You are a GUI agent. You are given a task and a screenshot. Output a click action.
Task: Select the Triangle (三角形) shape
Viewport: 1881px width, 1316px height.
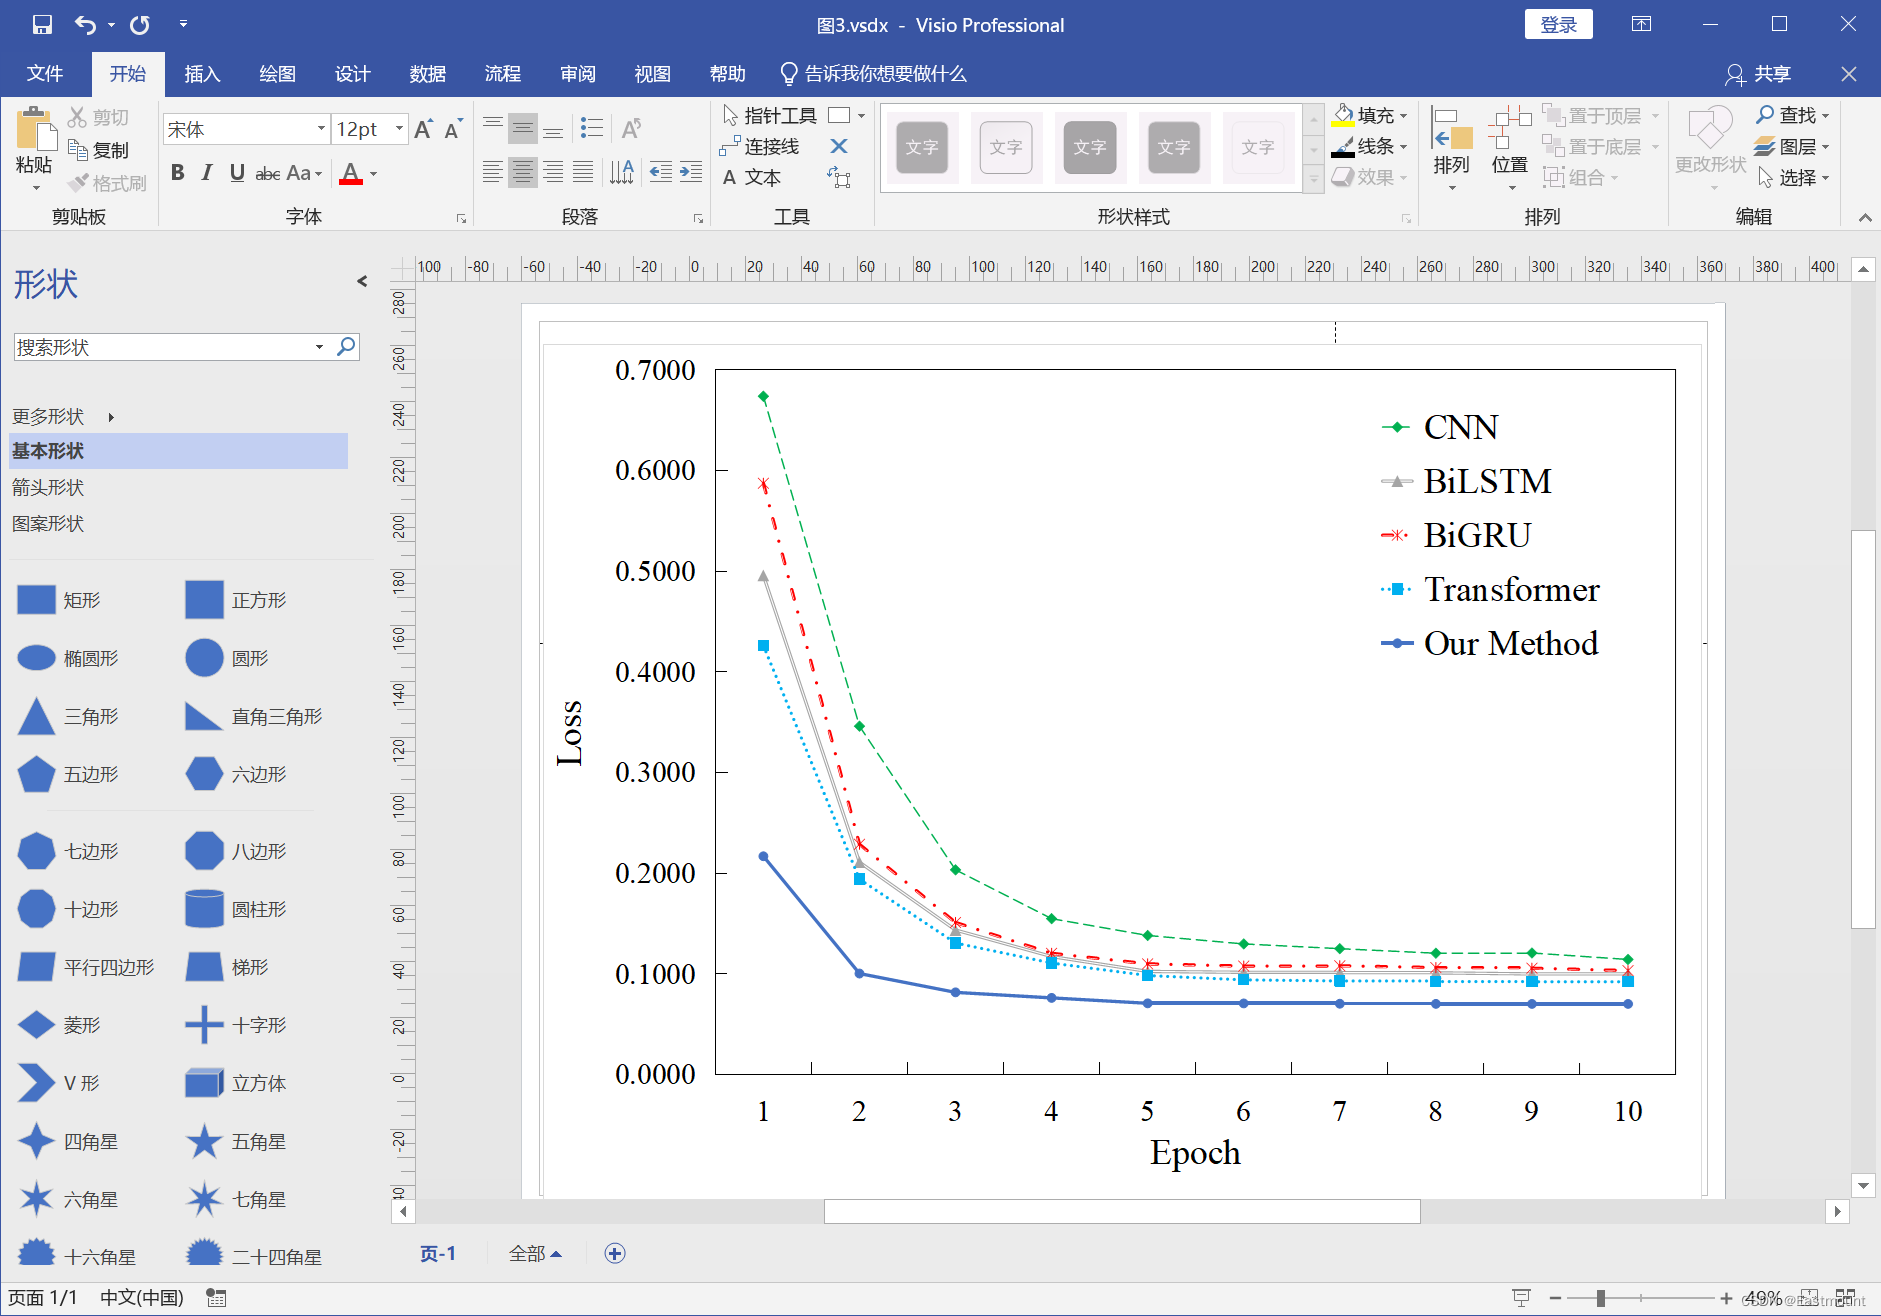(36, 716)
